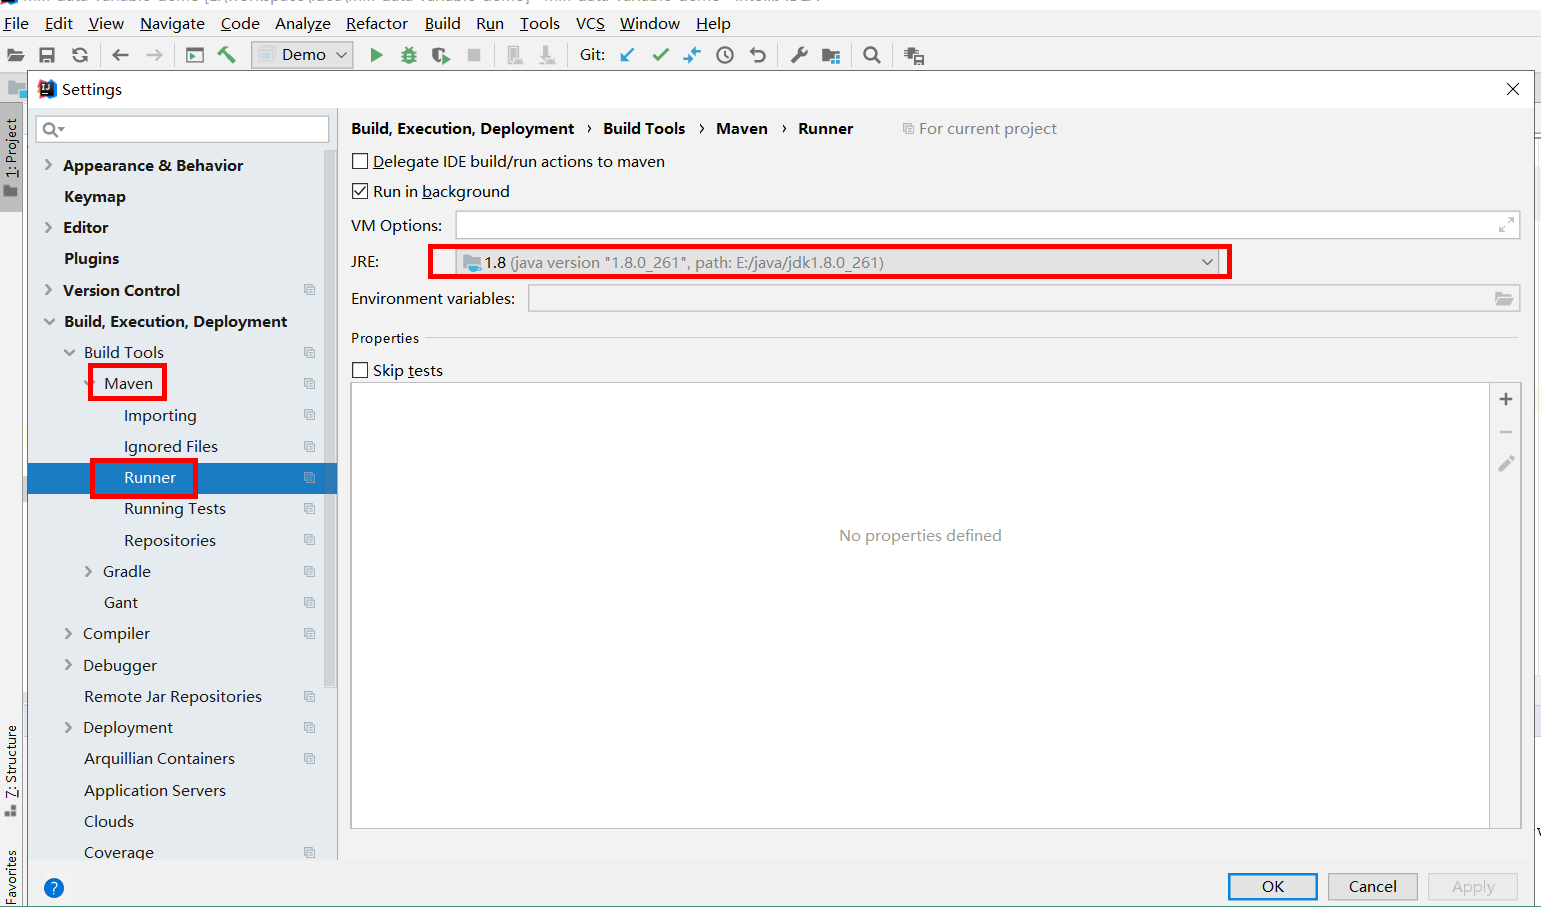Browse environment variables via folder icon

click(x=1504, y=298)
